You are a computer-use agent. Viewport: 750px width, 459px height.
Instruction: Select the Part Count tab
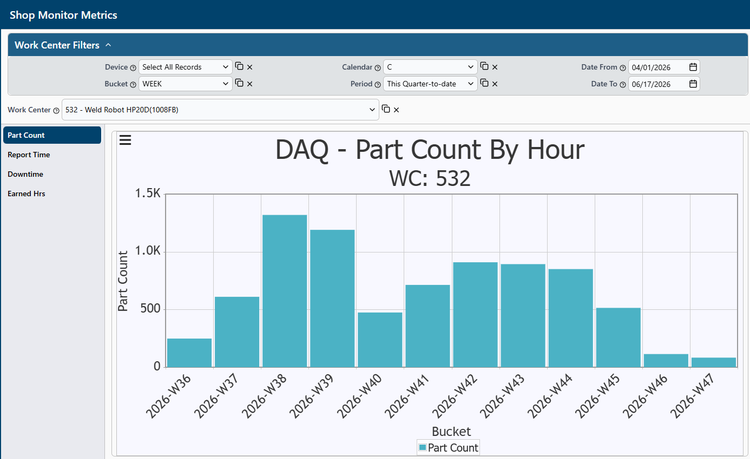click(x=52, y=135)
